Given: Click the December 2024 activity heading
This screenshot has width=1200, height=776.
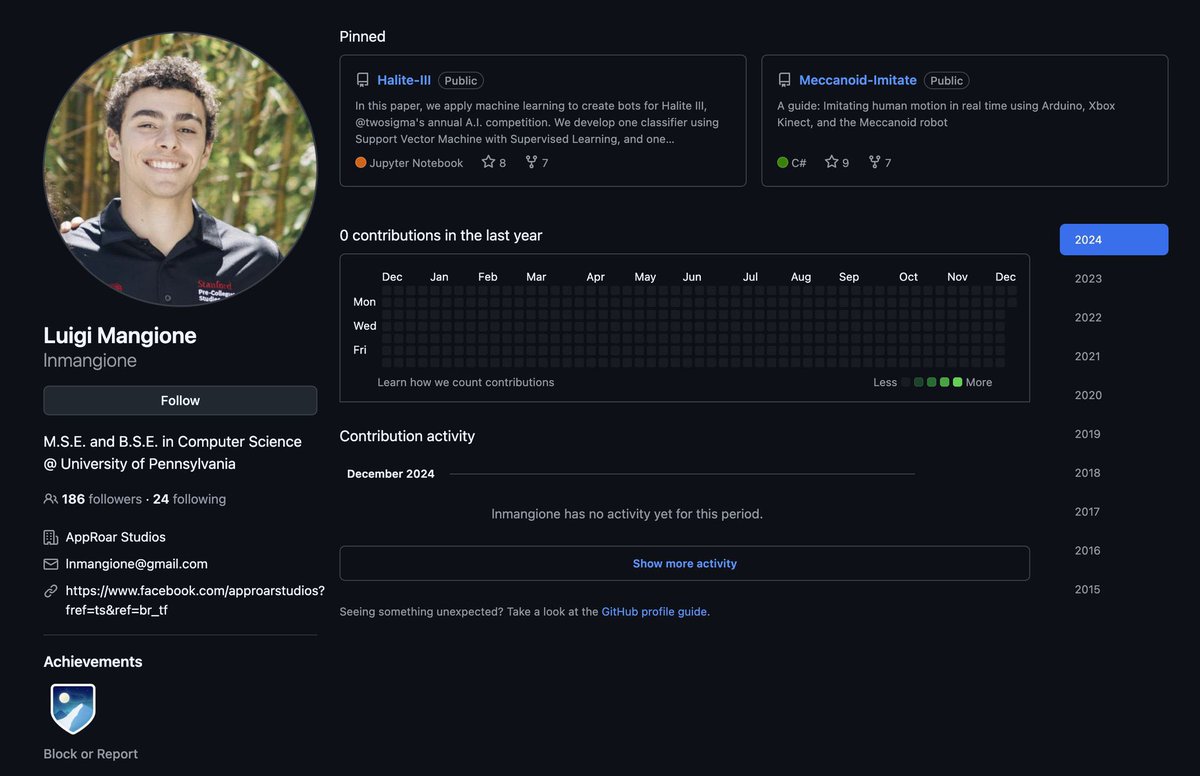Looking at the screenshot, I should point(391,474).
